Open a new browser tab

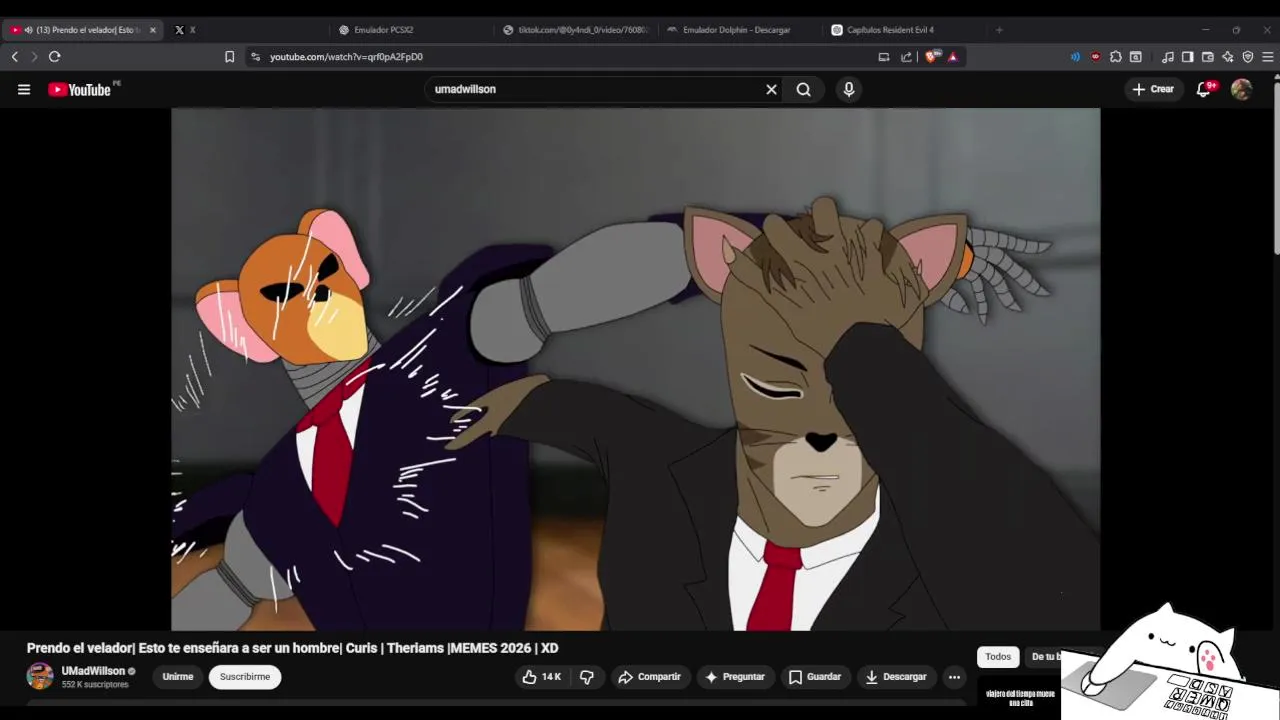click(998, 30)
